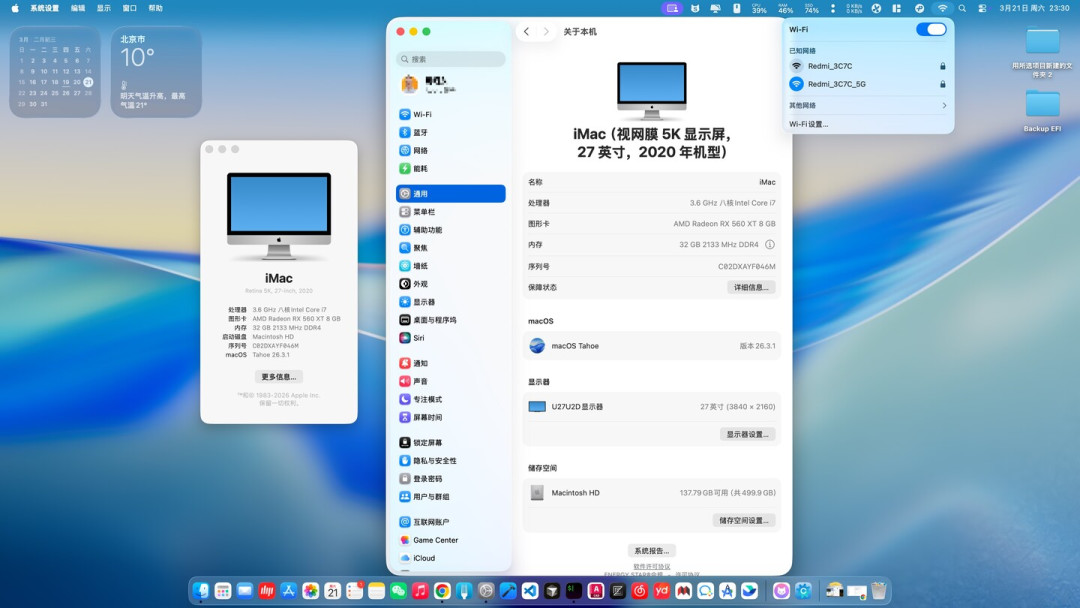Open the 窗口 menu
1080x608 pixels.
(x=129, y=8)
